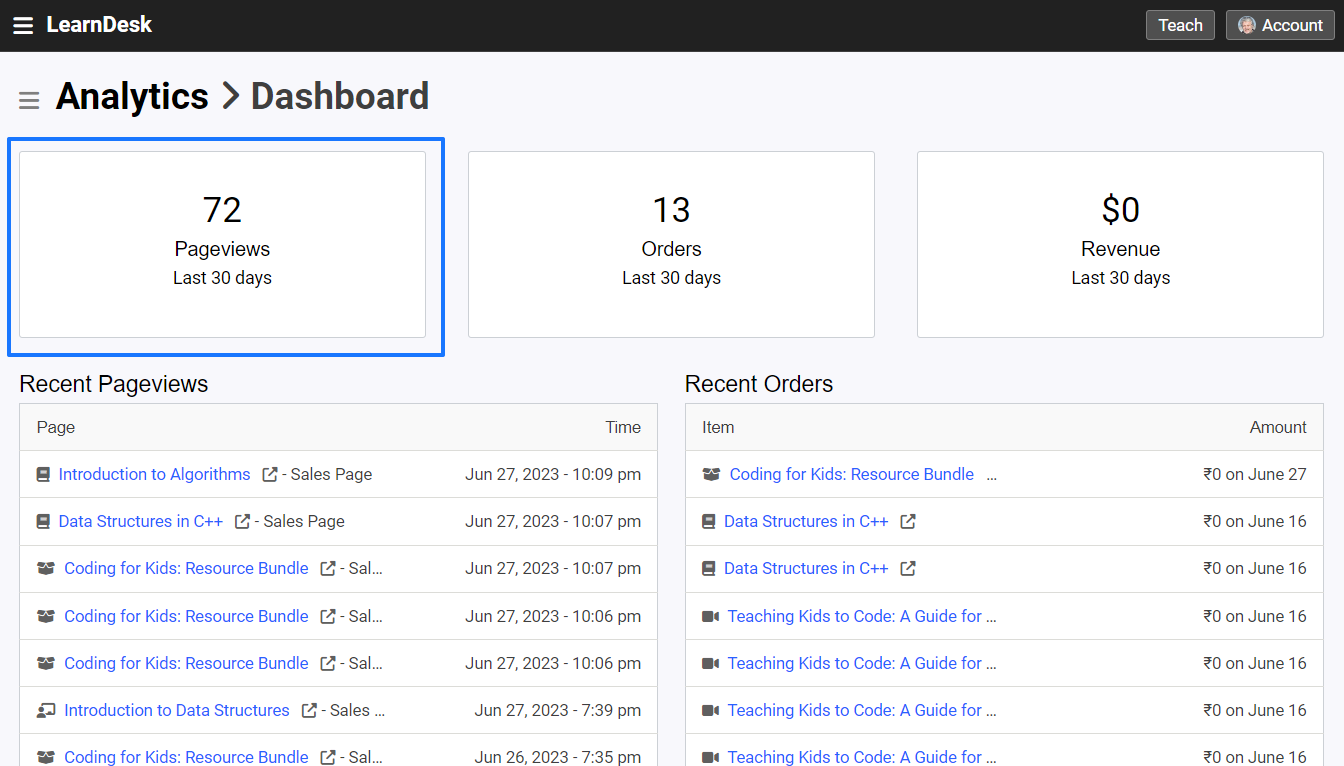Click the book icon beside the Introduction to Algorithms pageview

[x=43, y=474]
